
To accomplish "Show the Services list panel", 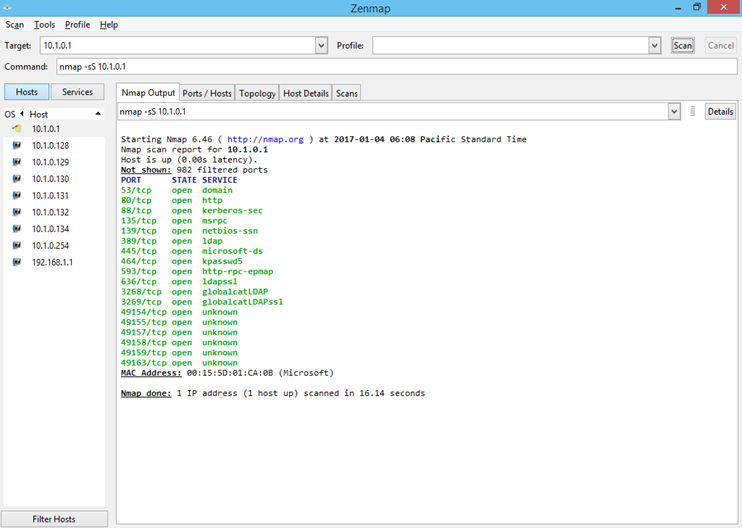I will tap(78, 92).
